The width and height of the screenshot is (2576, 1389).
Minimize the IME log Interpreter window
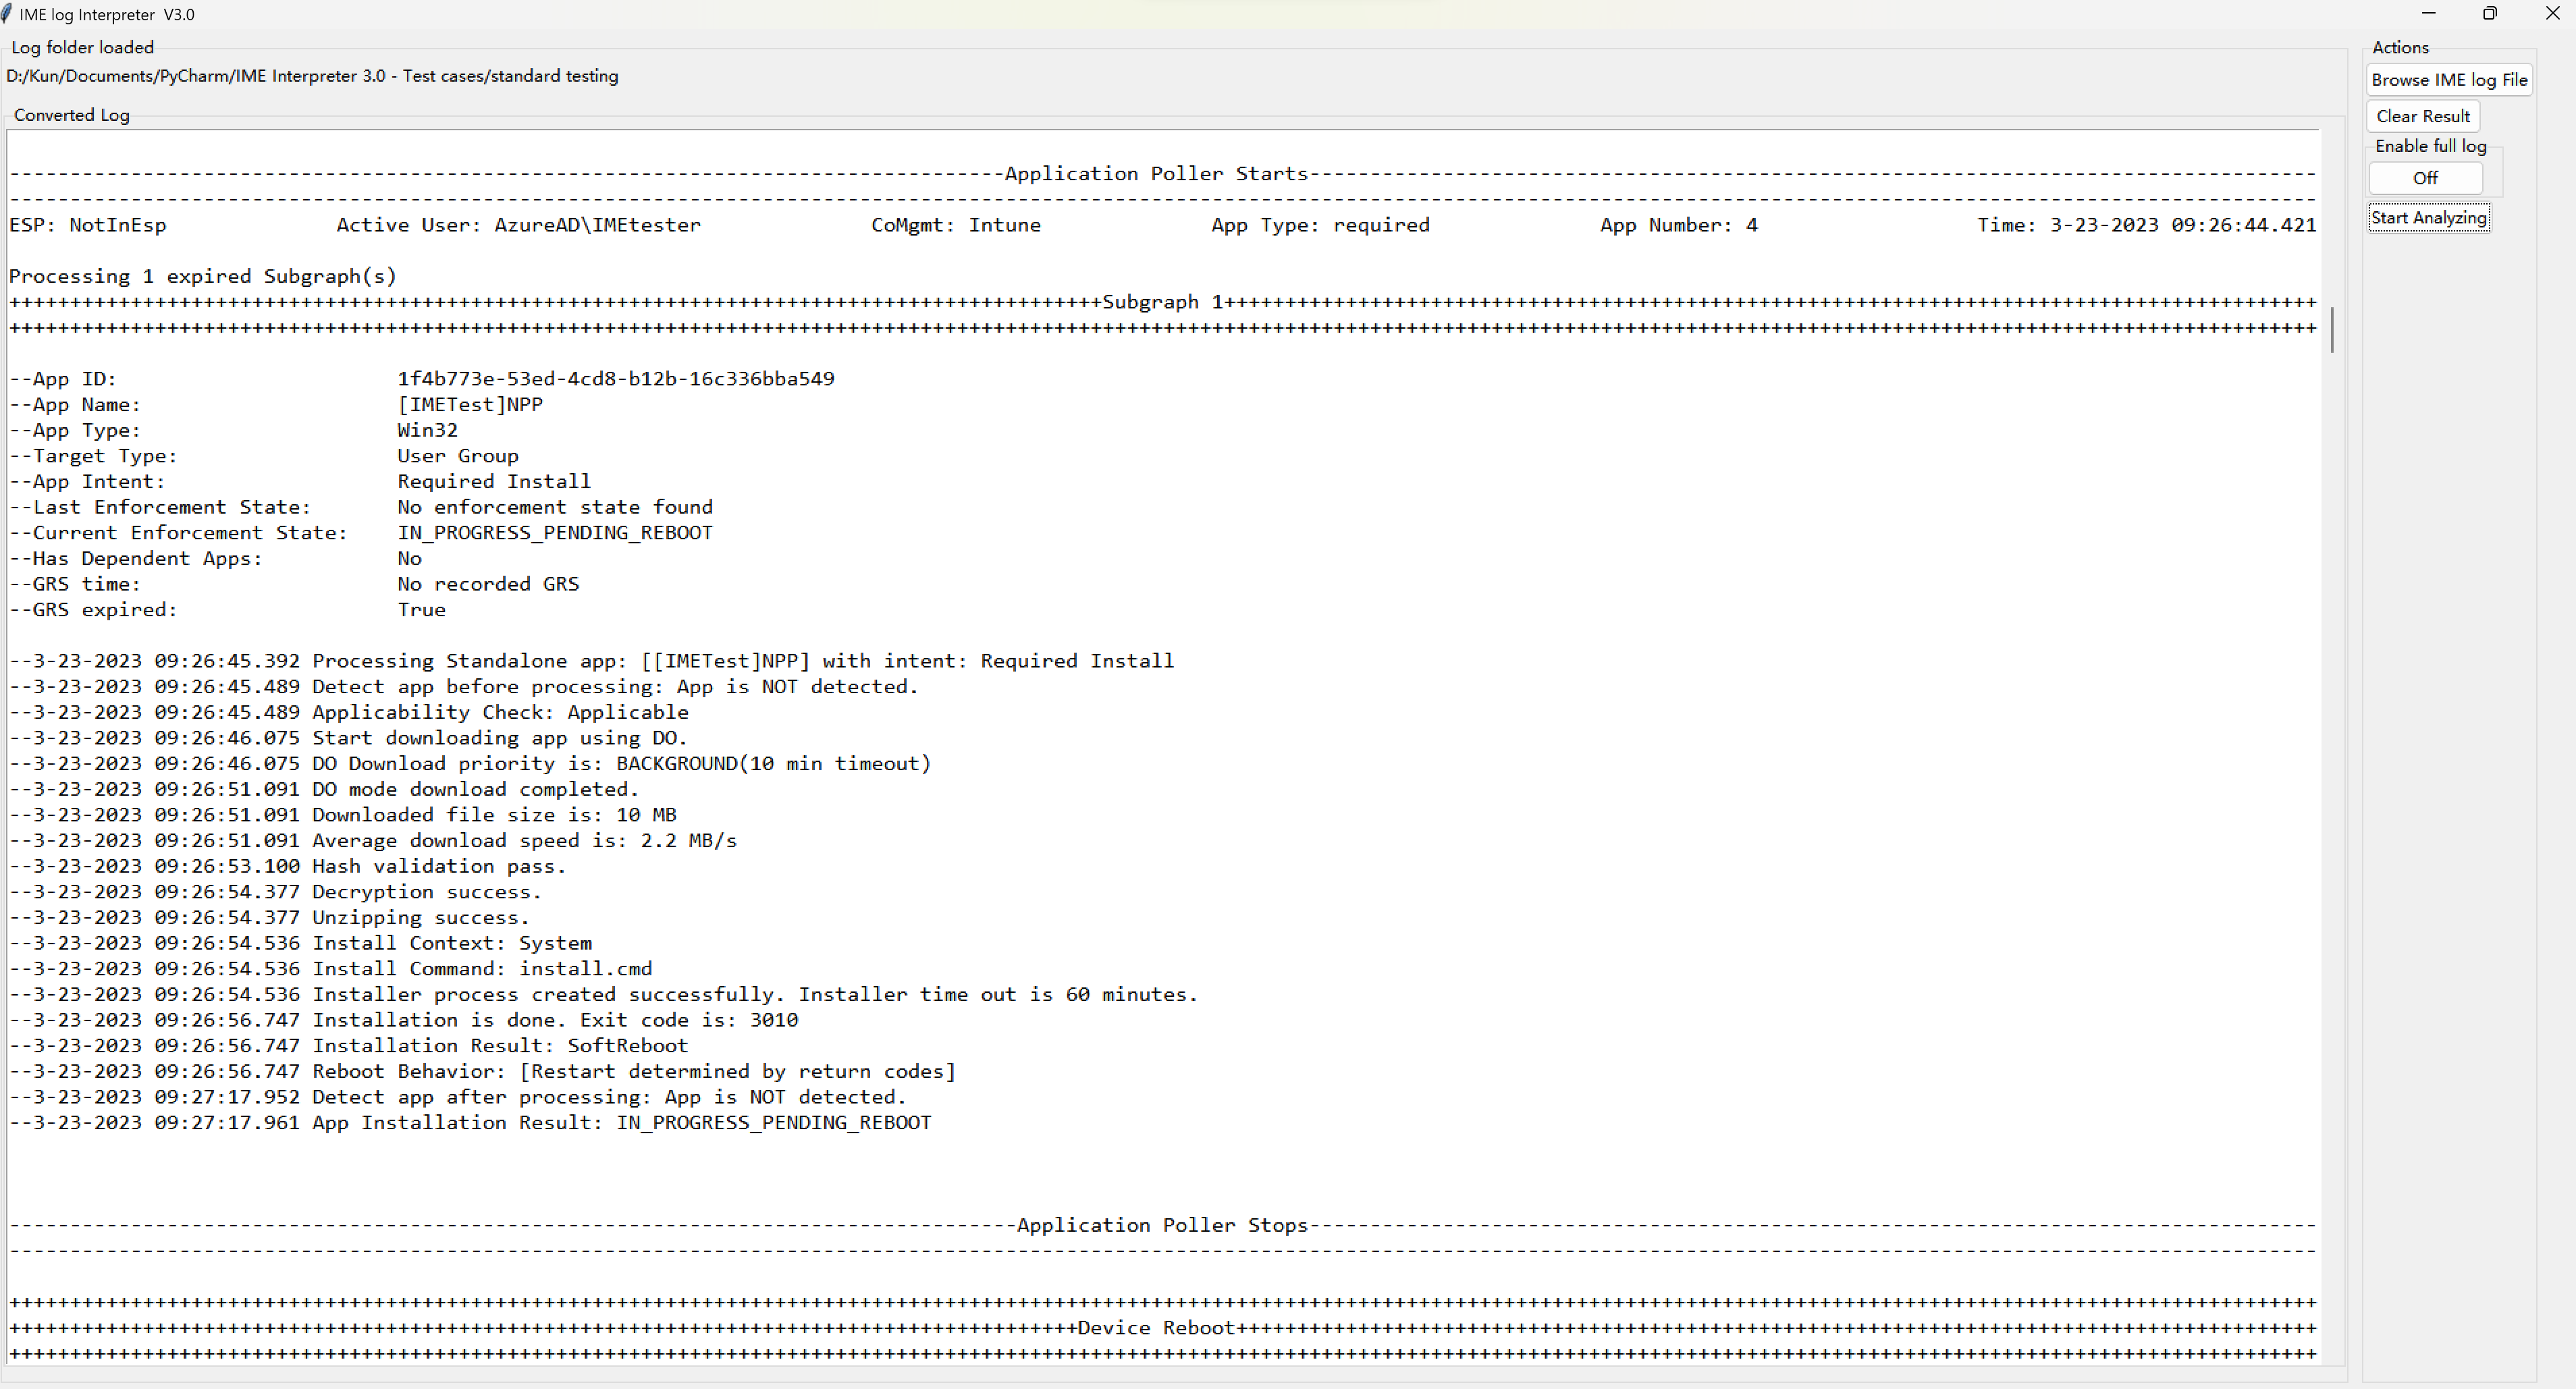click(x=2429, y=13)
